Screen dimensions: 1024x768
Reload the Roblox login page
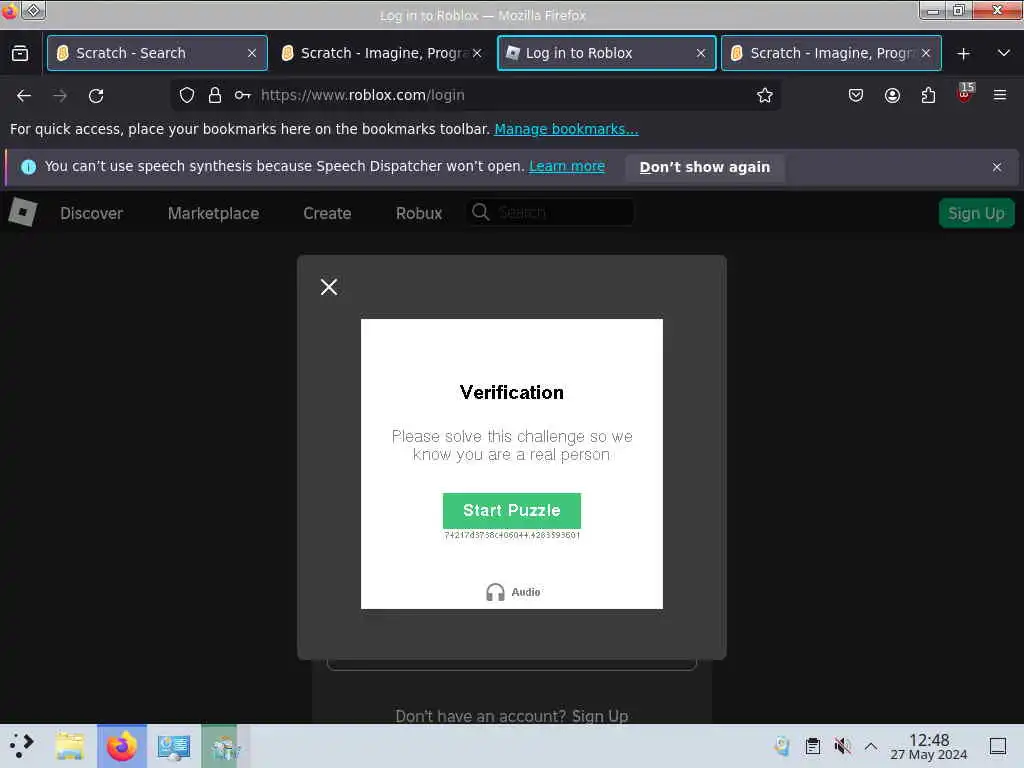[x=96, y=96]
